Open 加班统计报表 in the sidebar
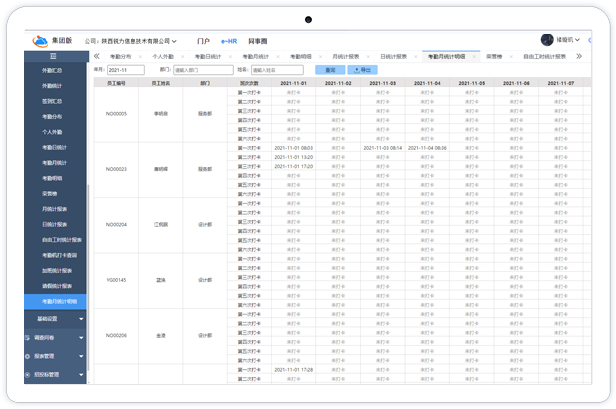This screenshot has height=409, width=616. tap(55, 271)
